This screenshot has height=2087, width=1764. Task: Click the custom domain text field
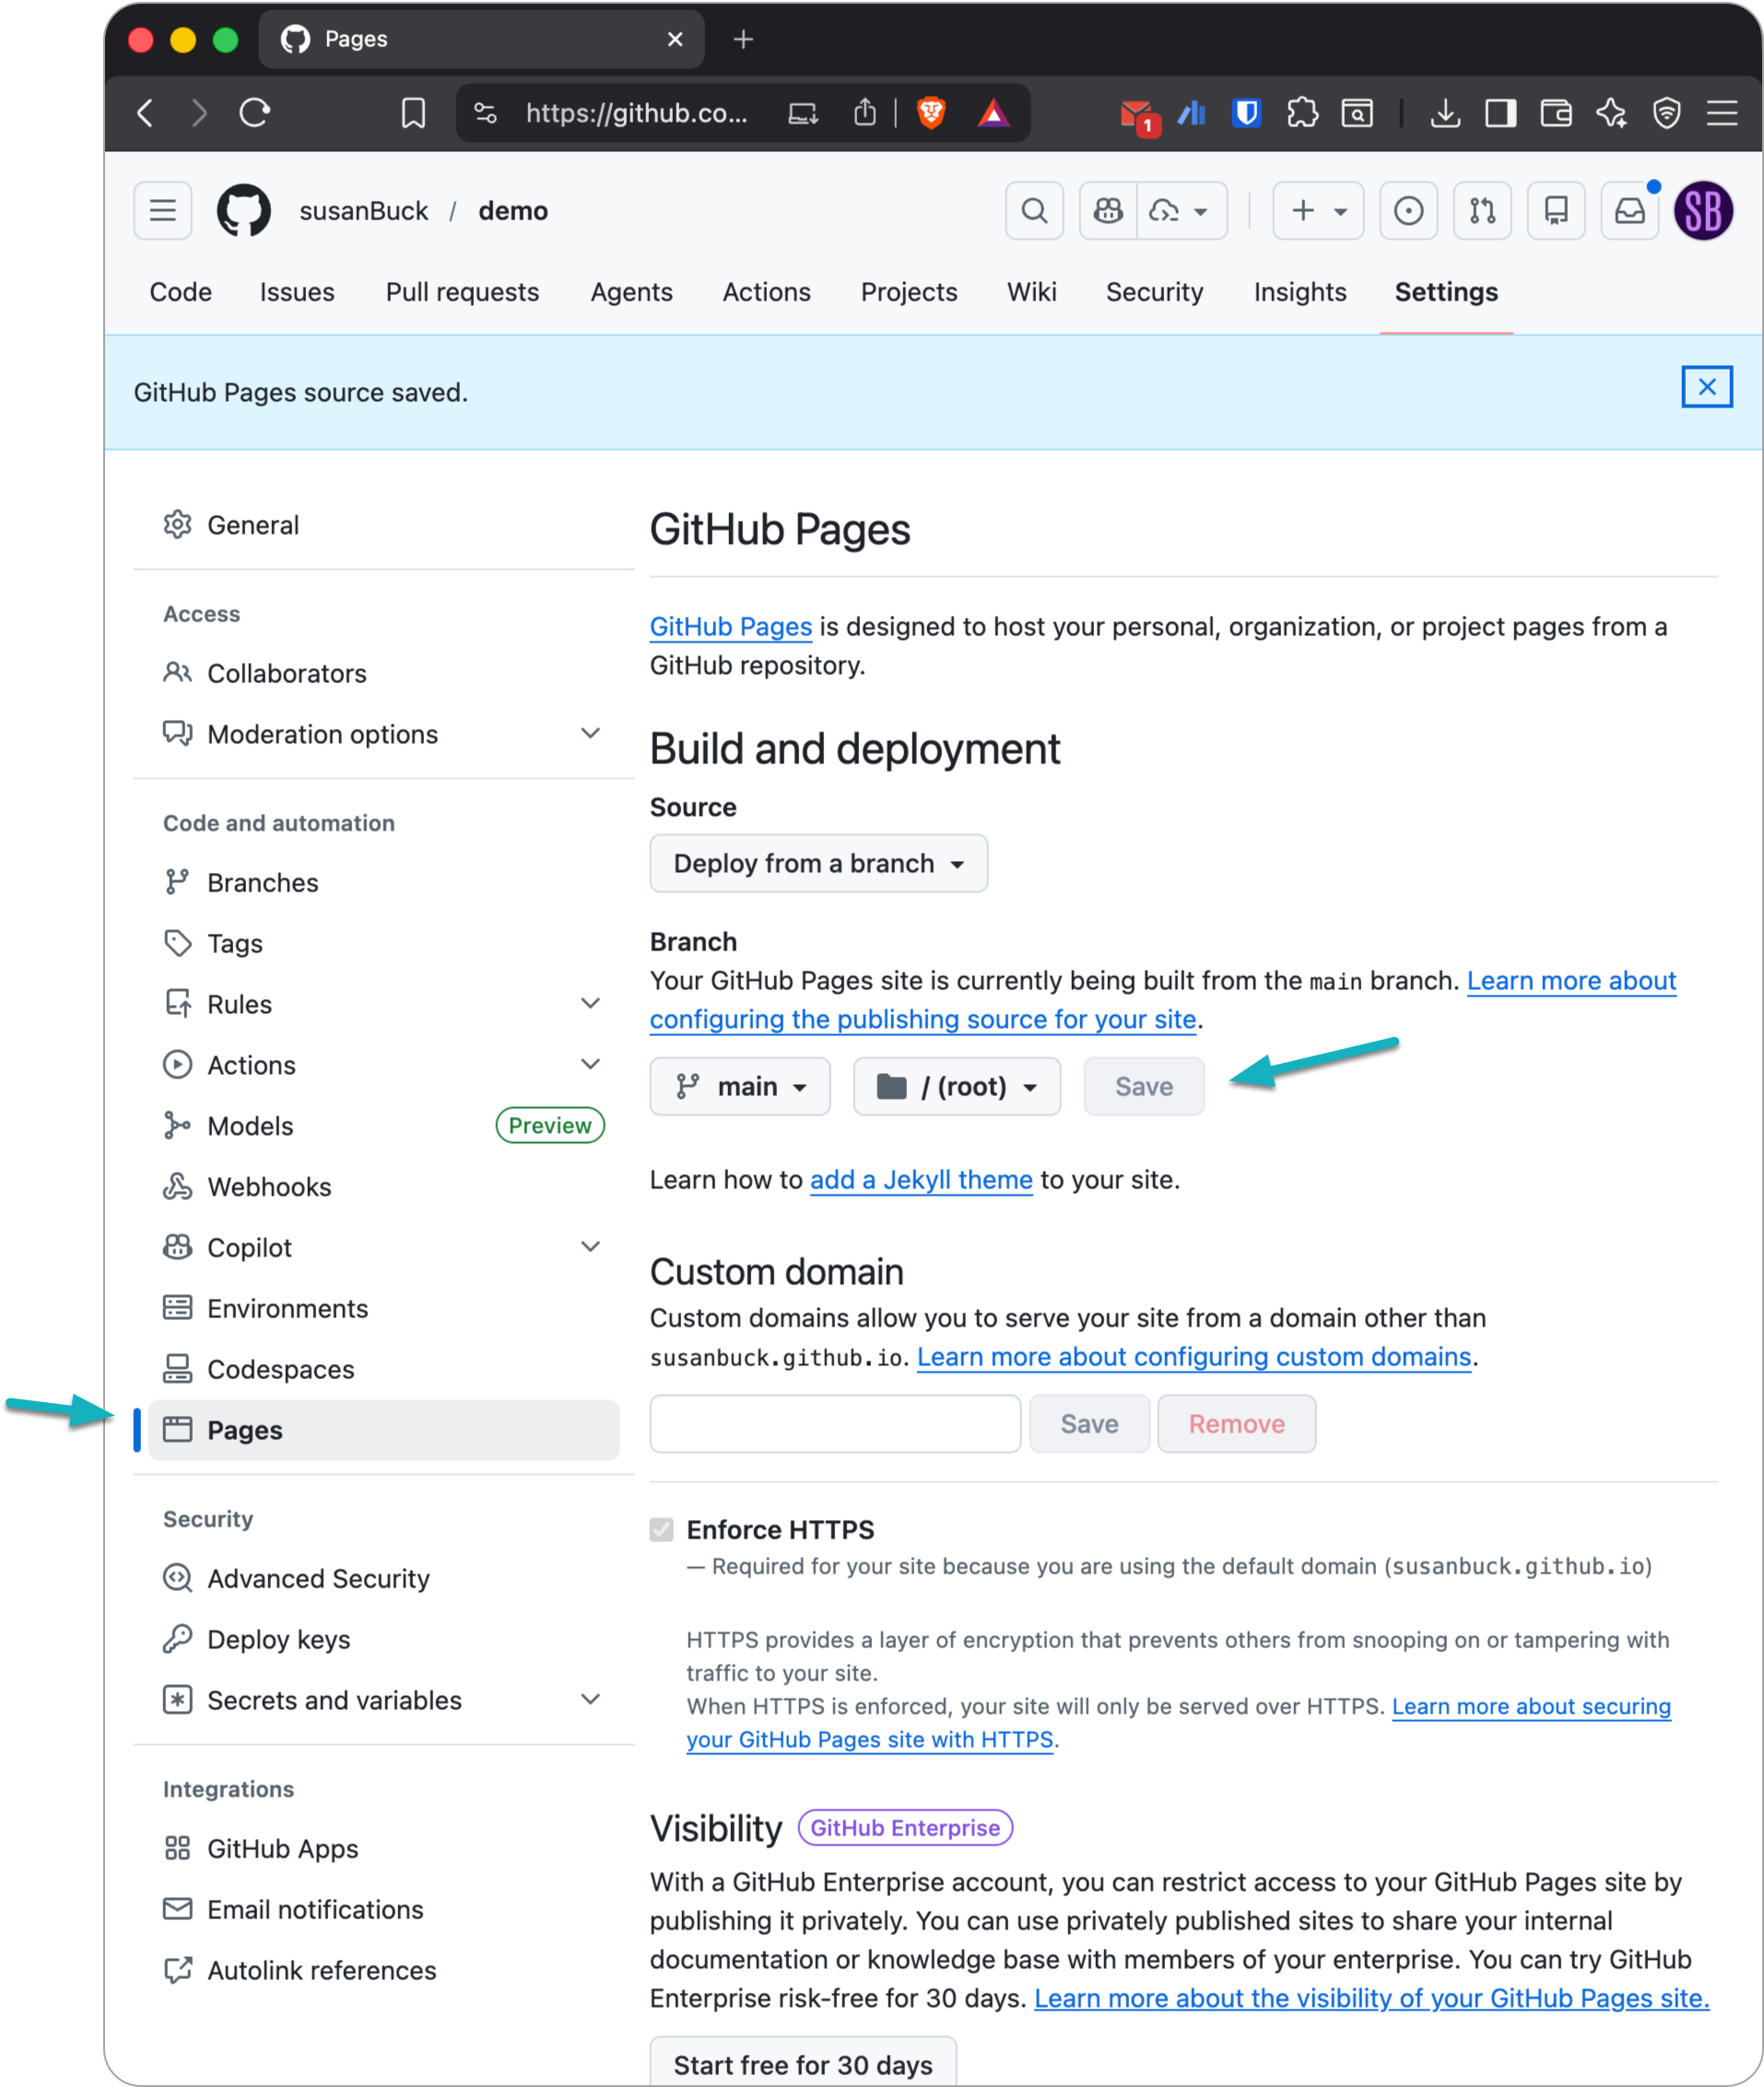[x=835, y=1423]
